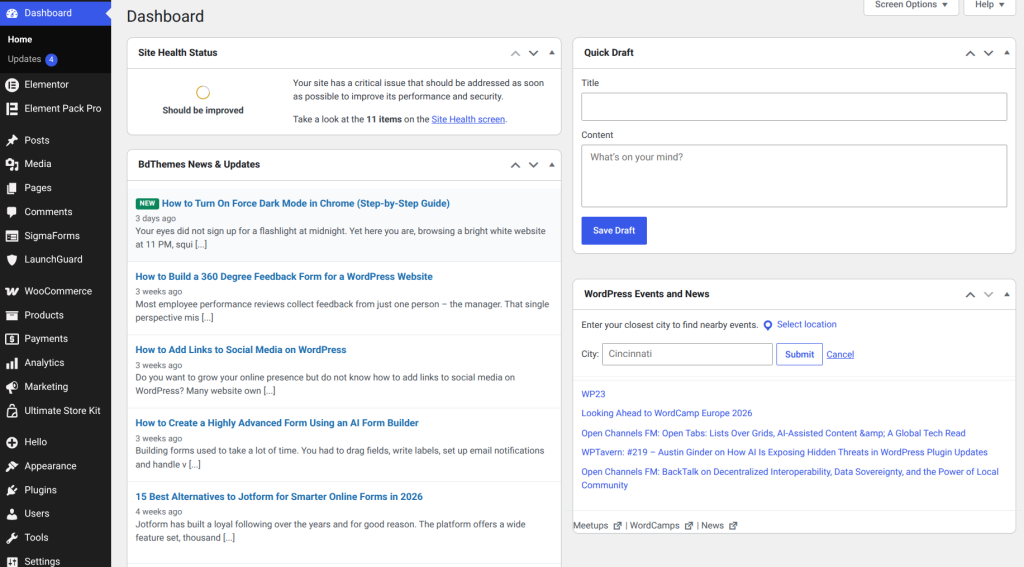Click the News external link icon
Viewport: 1024px width, 567px height.
click(733, 526)
